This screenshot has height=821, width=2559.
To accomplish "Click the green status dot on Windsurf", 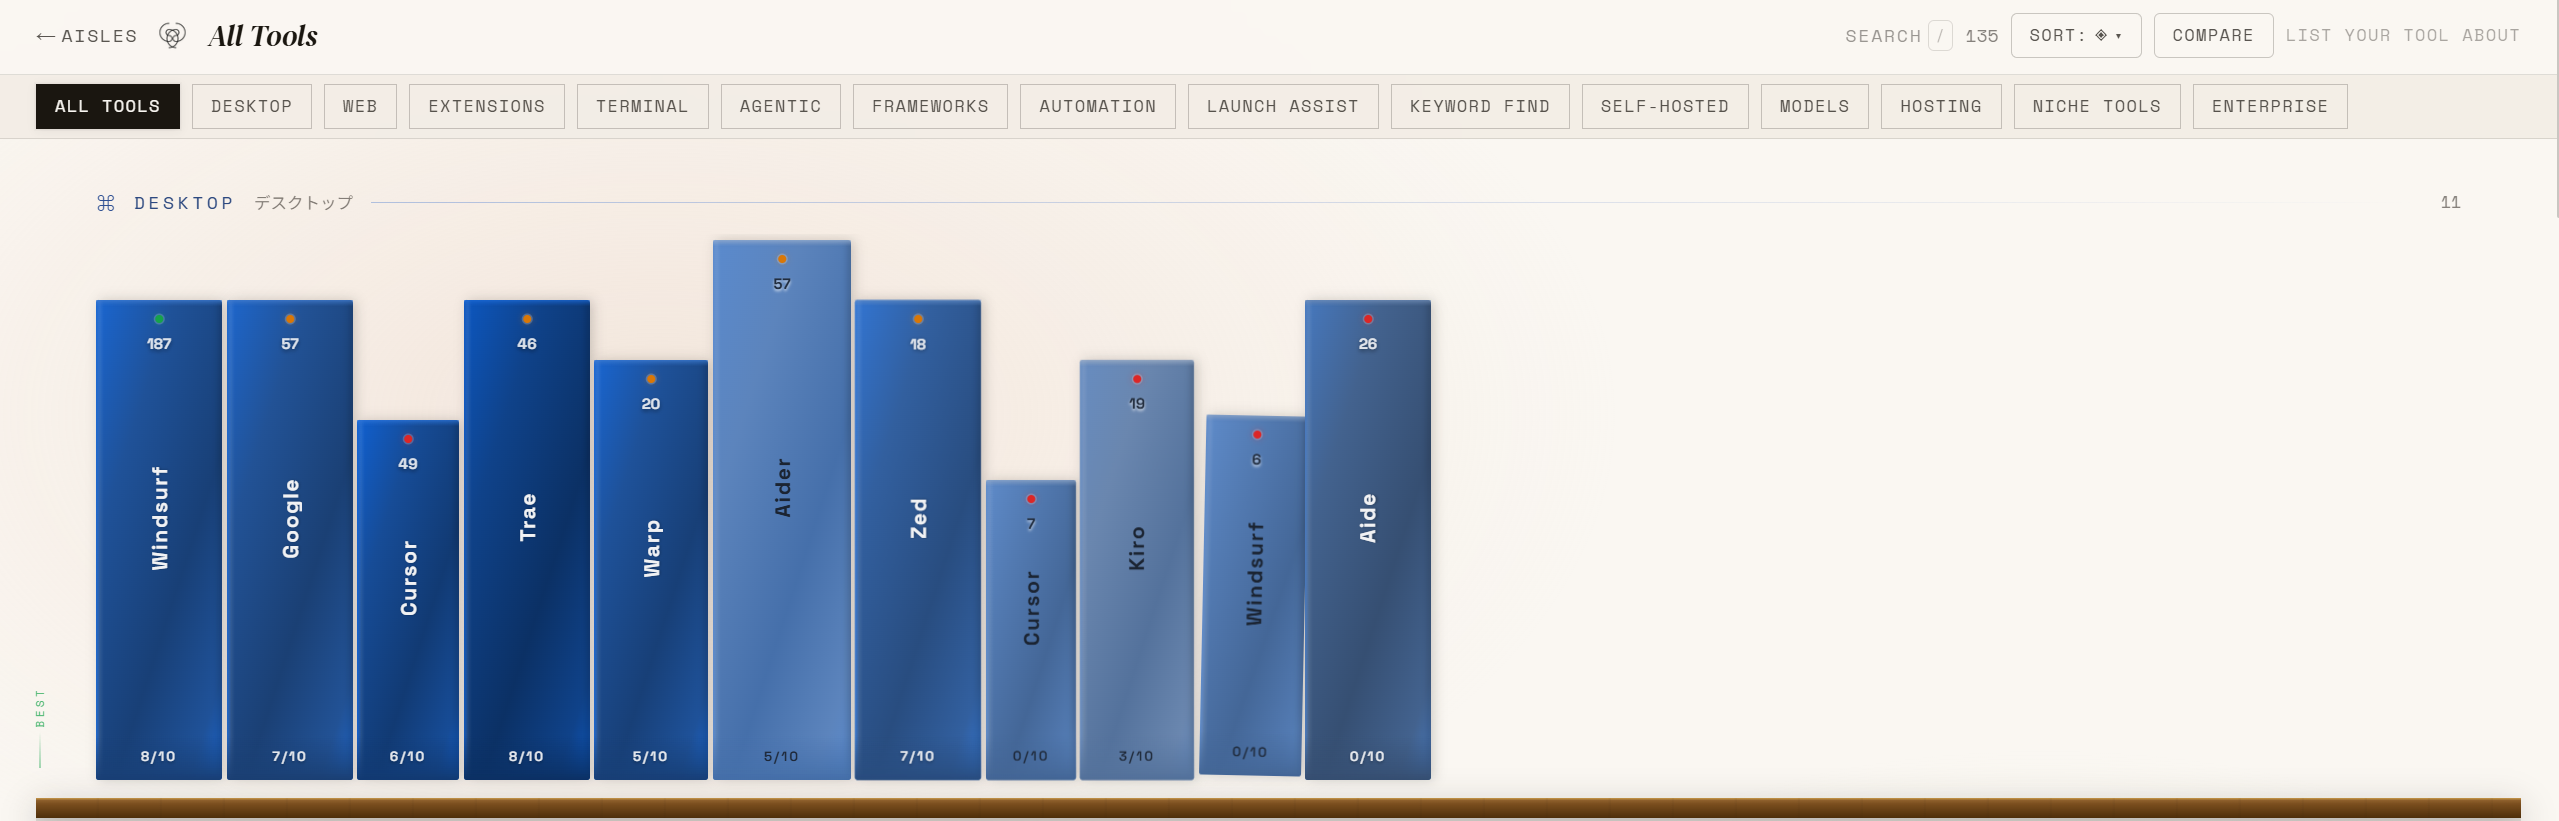I will pos(159,319).
